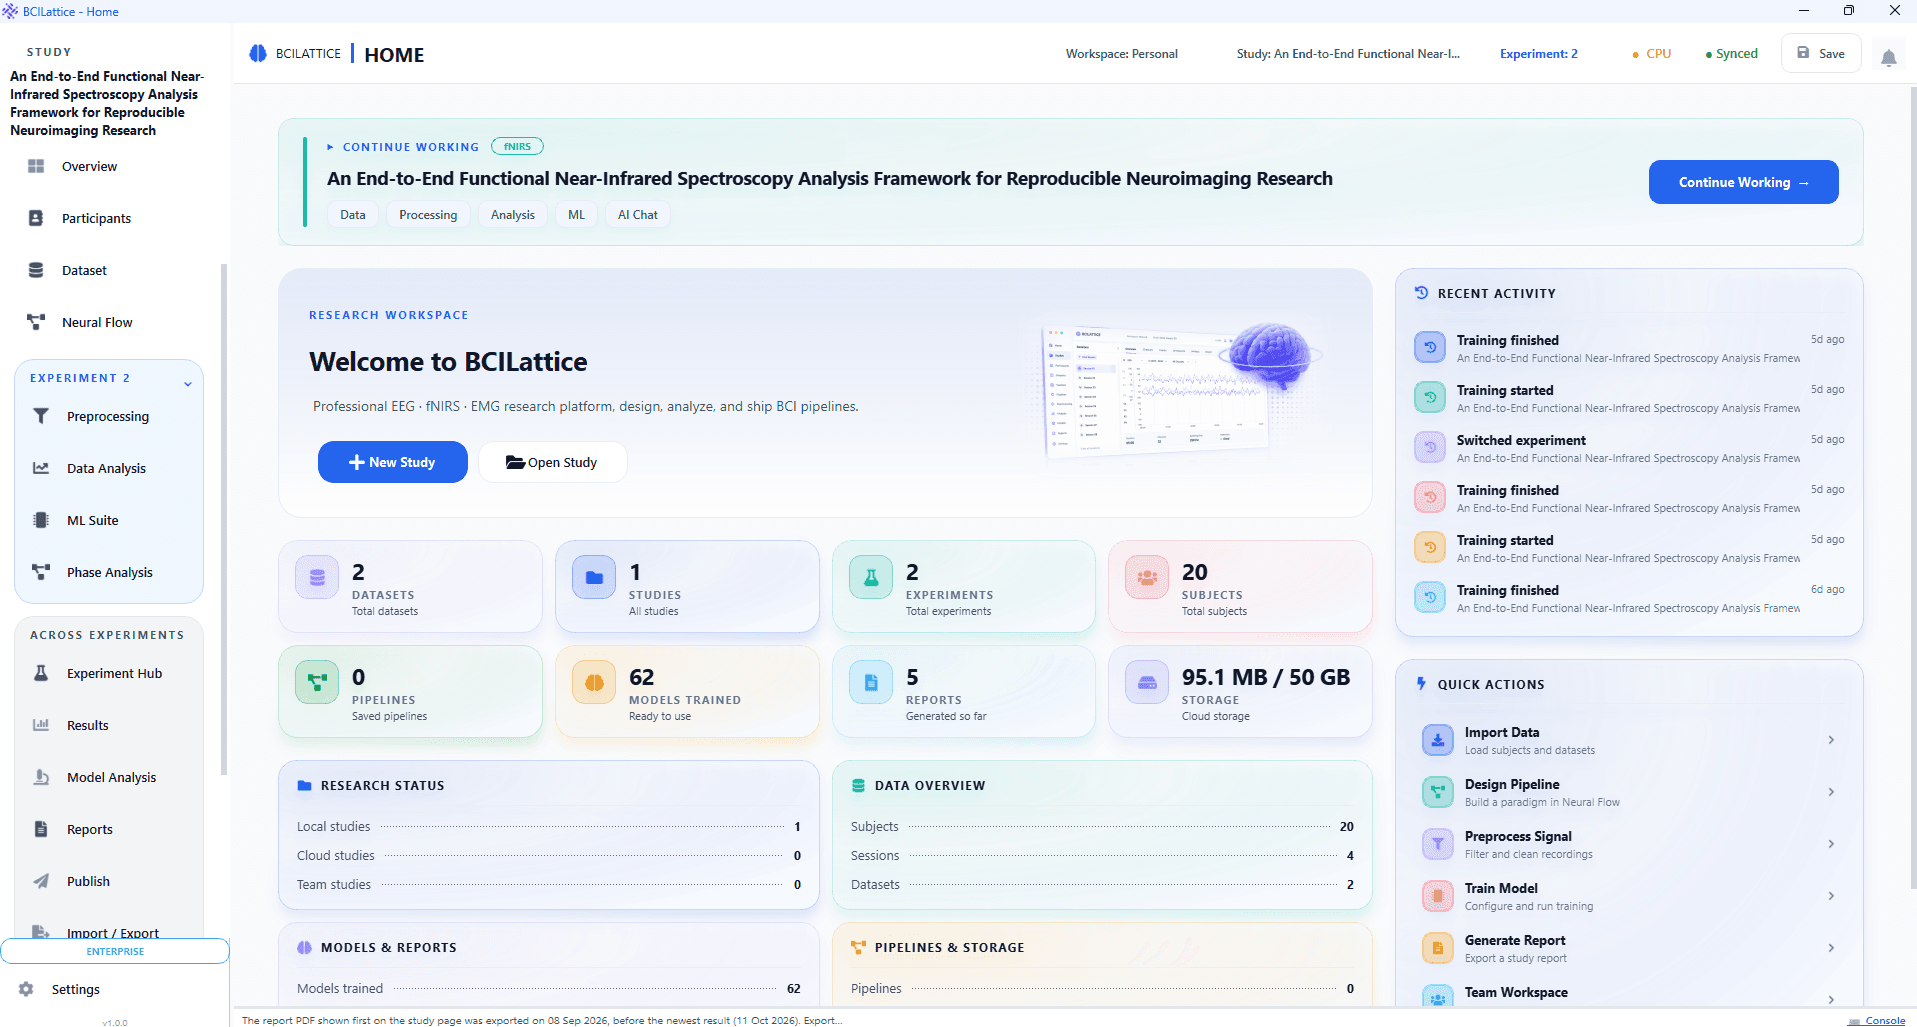
Task: Open Phase Analysis in sidebar
Action: (110, 572)
